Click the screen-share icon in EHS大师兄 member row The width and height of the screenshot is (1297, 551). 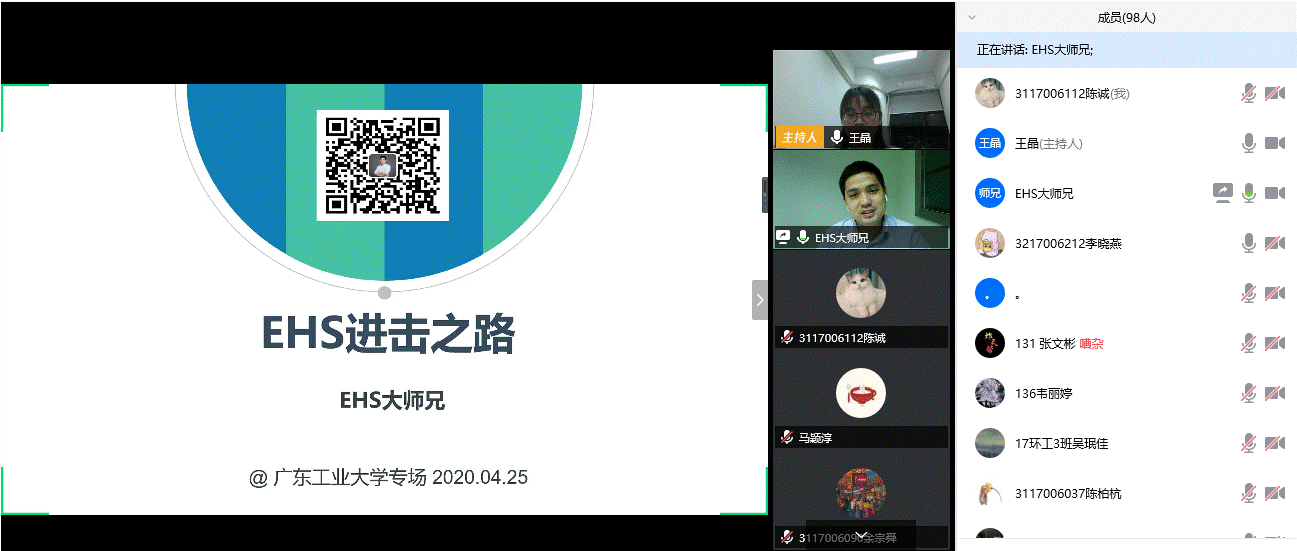(1222, 193)
